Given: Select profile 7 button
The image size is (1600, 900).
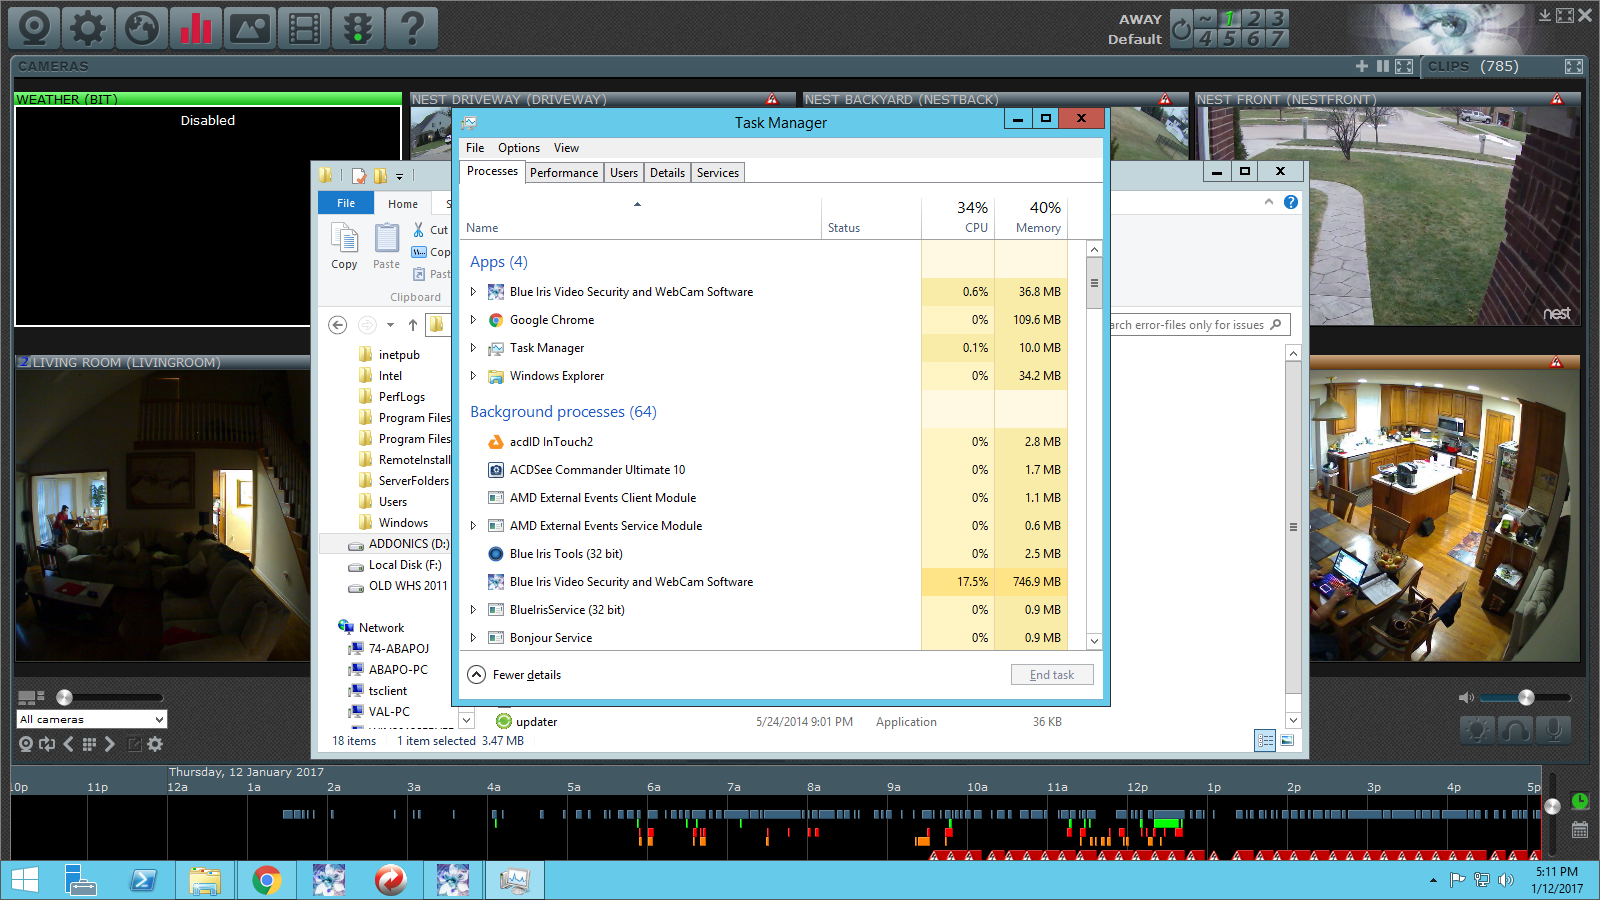Looking at the screenshot, I should (x=1277, y=39).
